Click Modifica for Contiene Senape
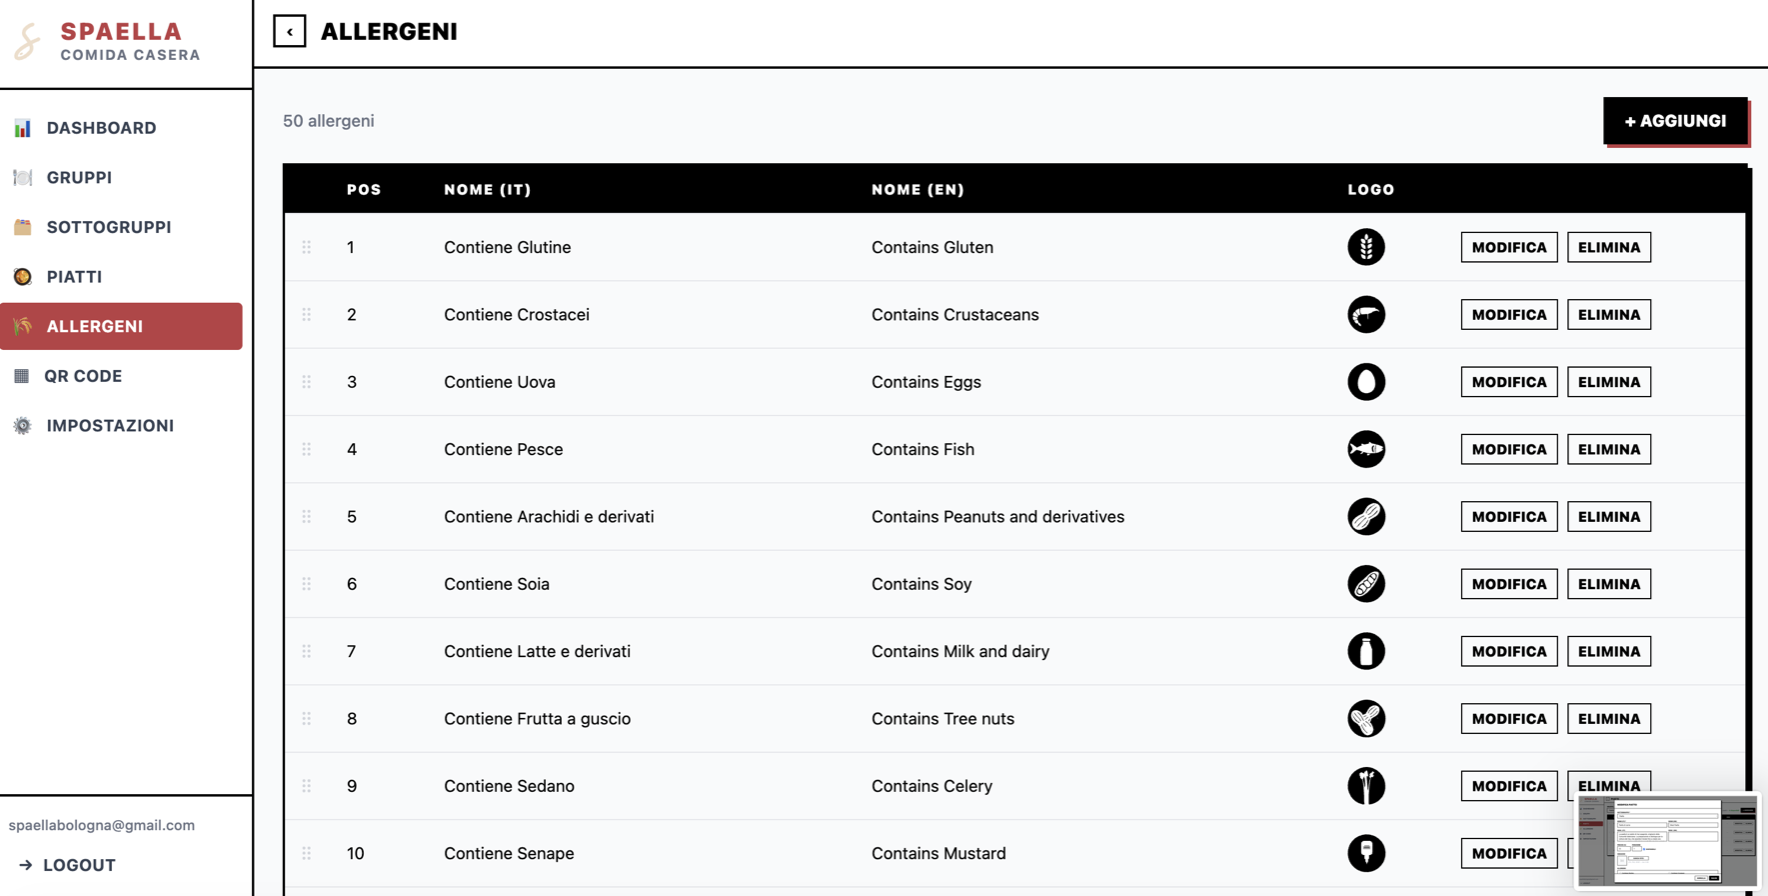This screenshot has width=1768, height=896. [x=1509, y=853]
